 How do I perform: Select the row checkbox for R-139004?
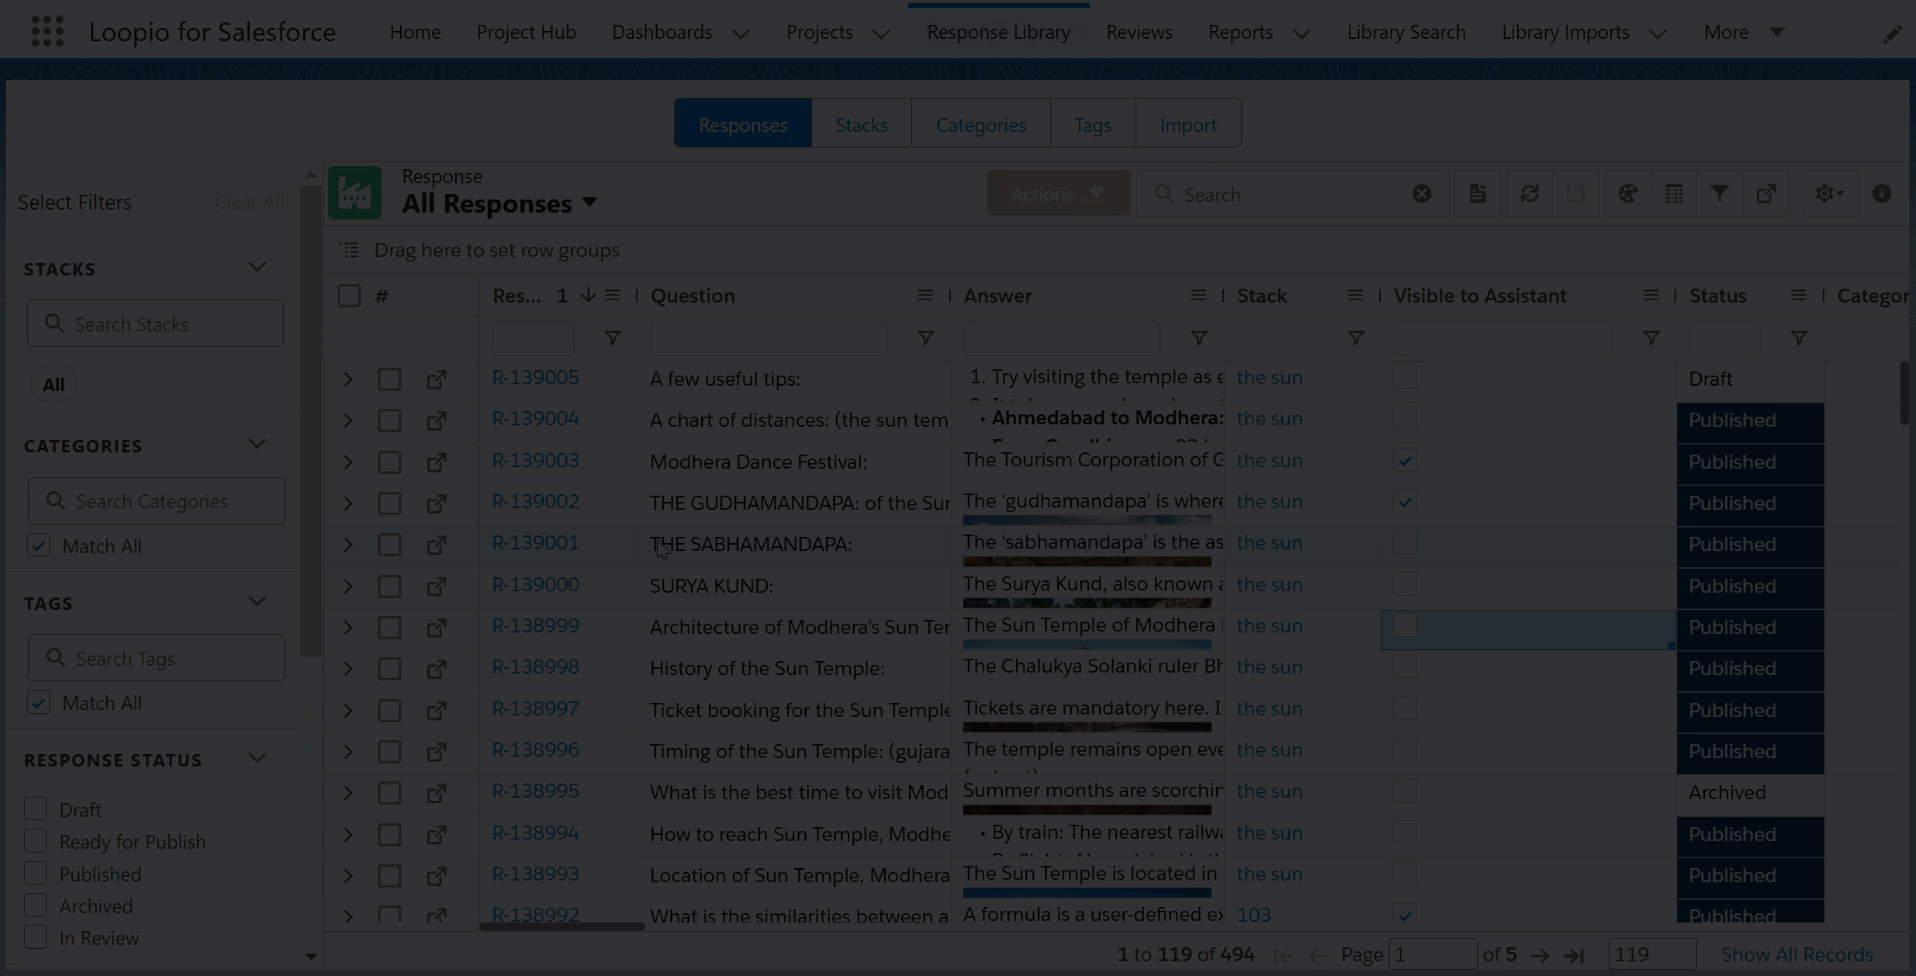click(x=390, y=421)
